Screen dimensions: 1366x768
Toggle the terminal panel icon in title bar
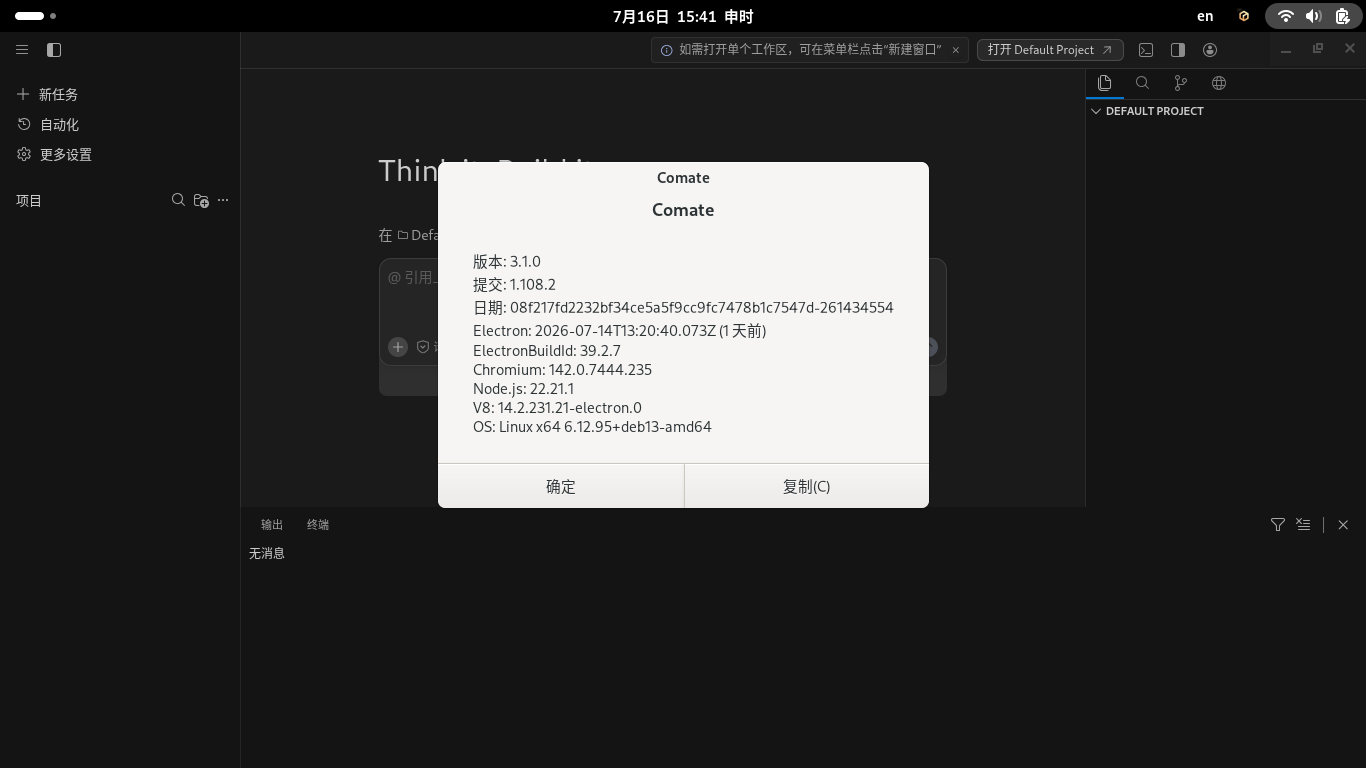(1146, 49)
